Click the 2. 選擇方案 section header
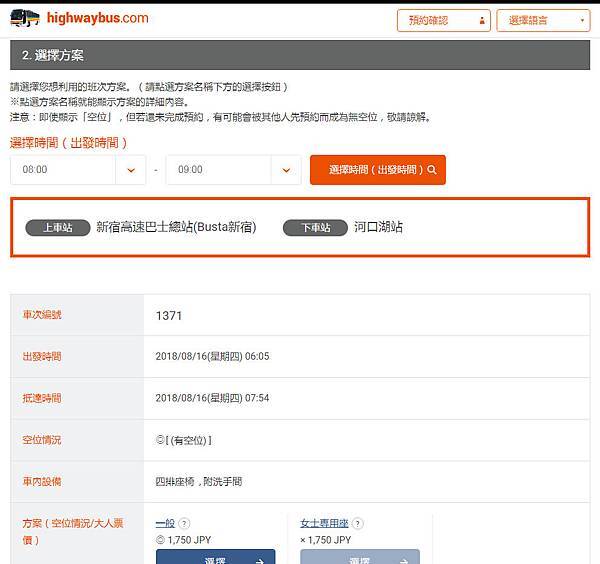 click(x=300, y=55)
